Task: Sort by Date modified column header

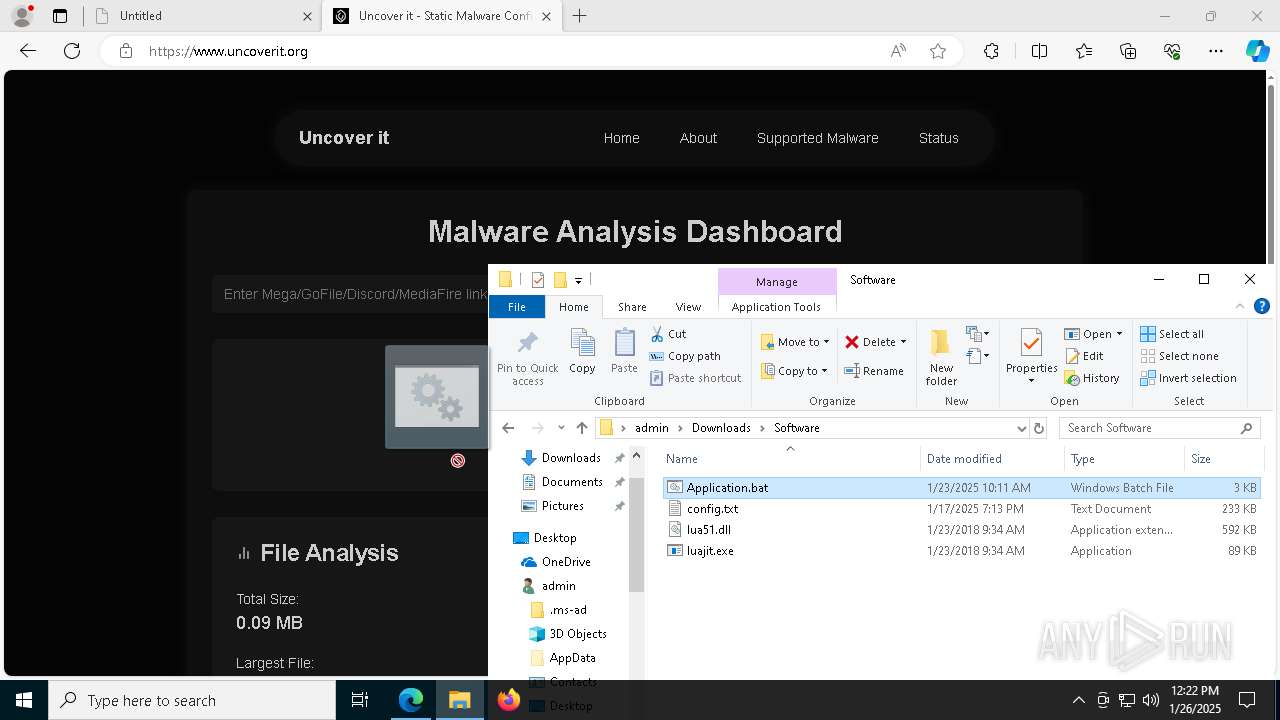Action: pyautogui.click(x=992, y=459)
